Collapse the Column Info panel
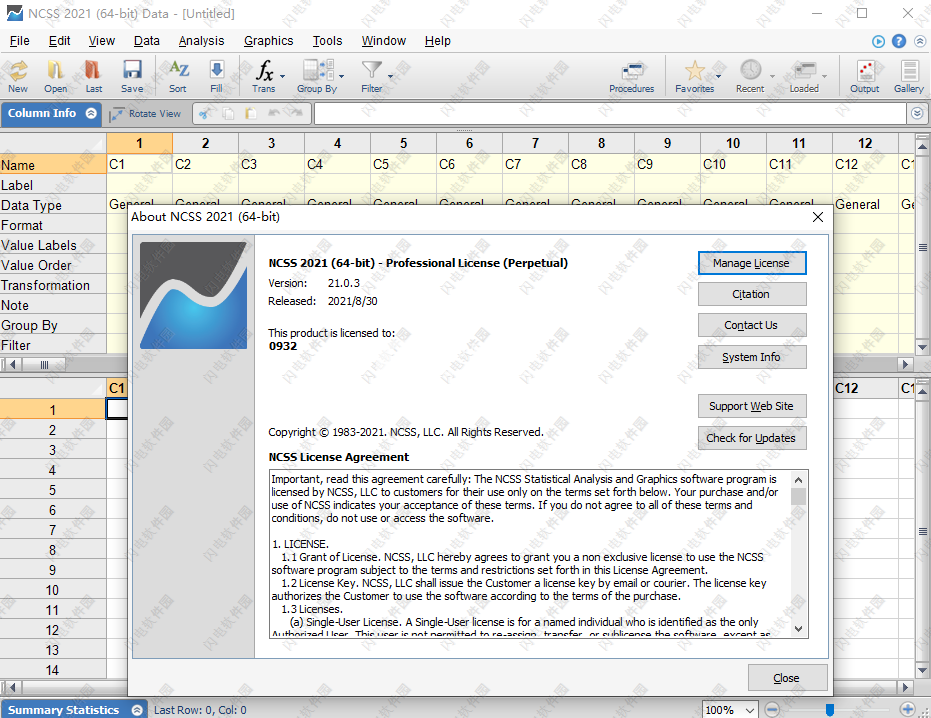This screenshot has width=931, height=718. tap(91, 113)
